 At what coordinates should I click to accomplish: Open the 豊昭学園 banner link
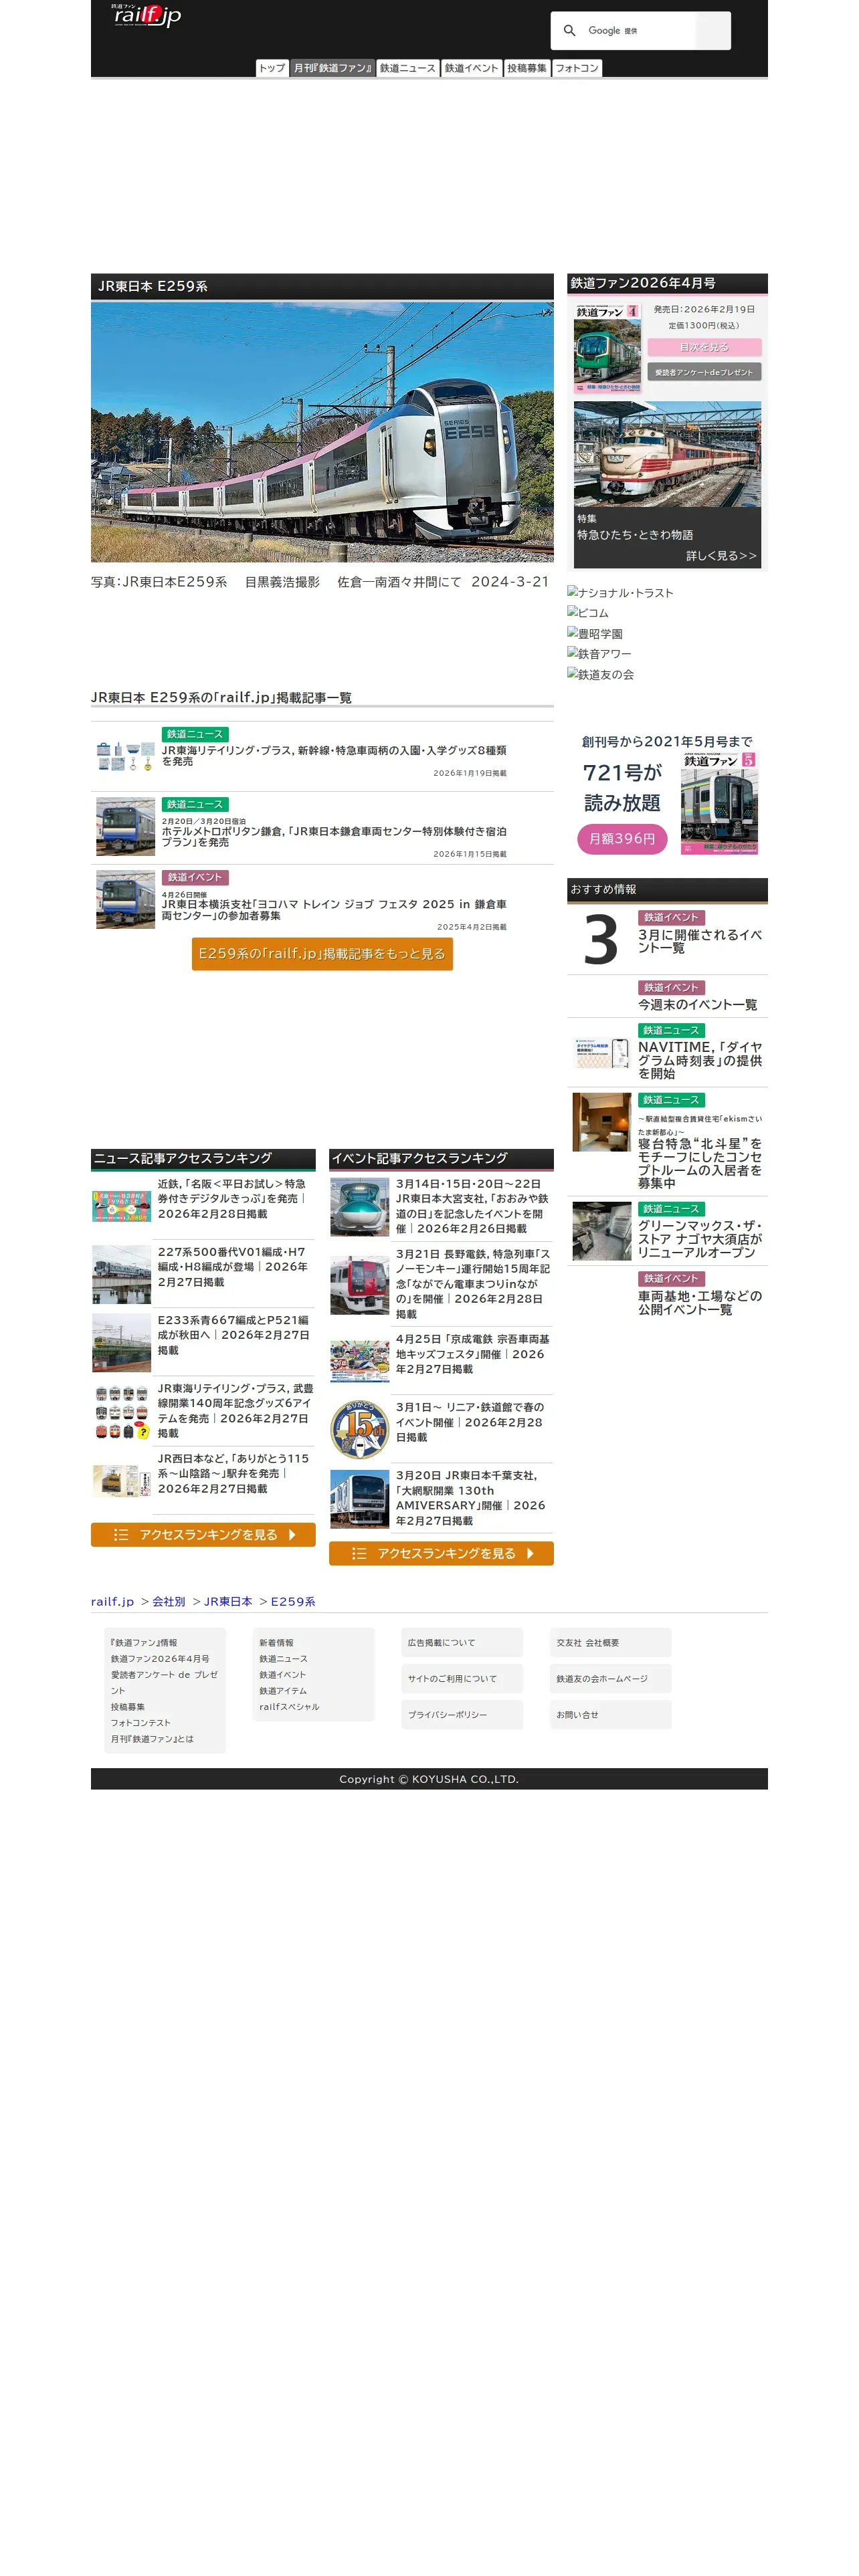595,634
